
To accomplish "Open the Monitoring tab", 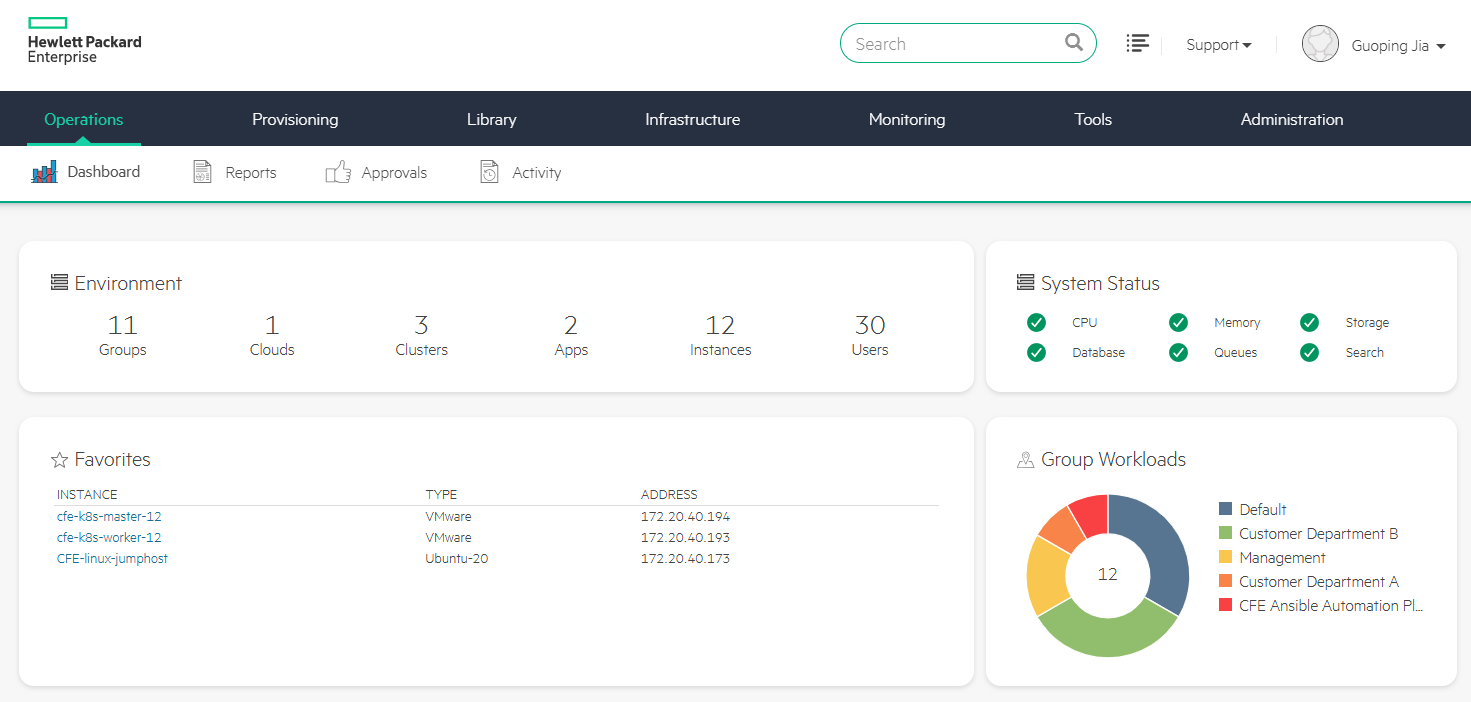I will (906, 118).
